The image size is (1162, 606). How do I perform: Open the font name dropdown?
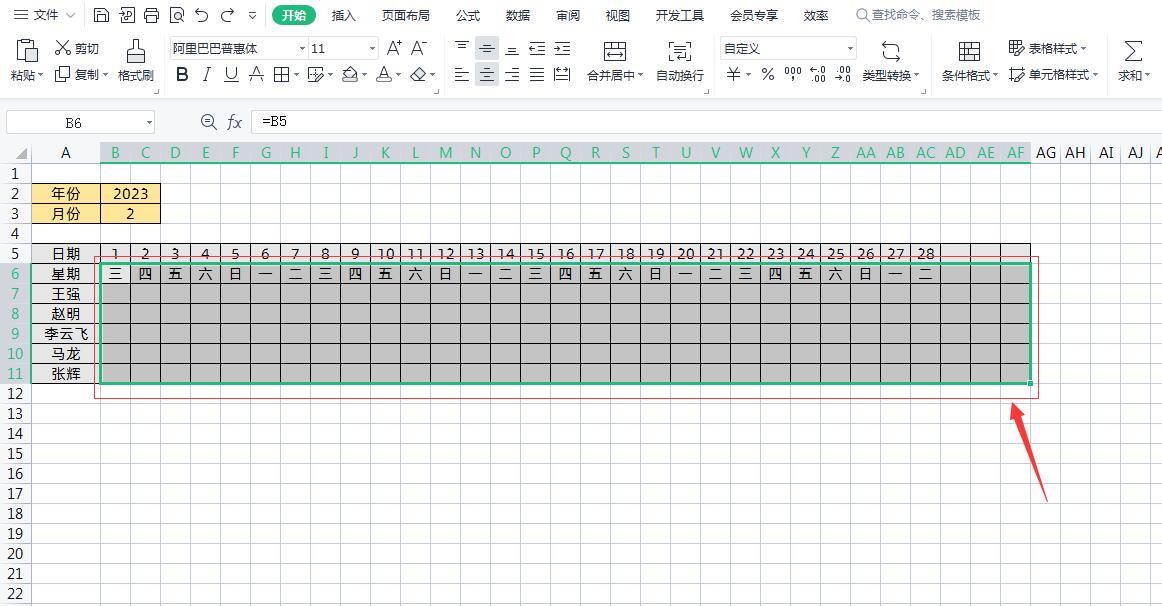[303, 47]
